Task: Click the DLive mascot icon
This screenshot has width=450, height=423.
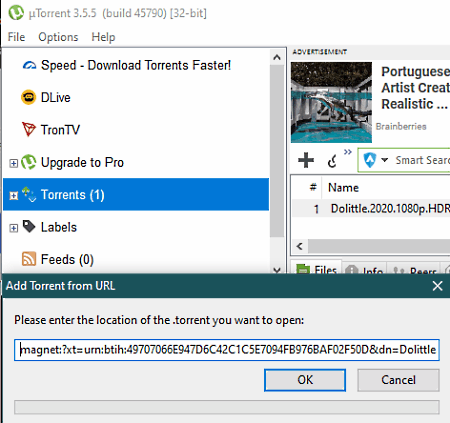Action: (x=29, y=97)
